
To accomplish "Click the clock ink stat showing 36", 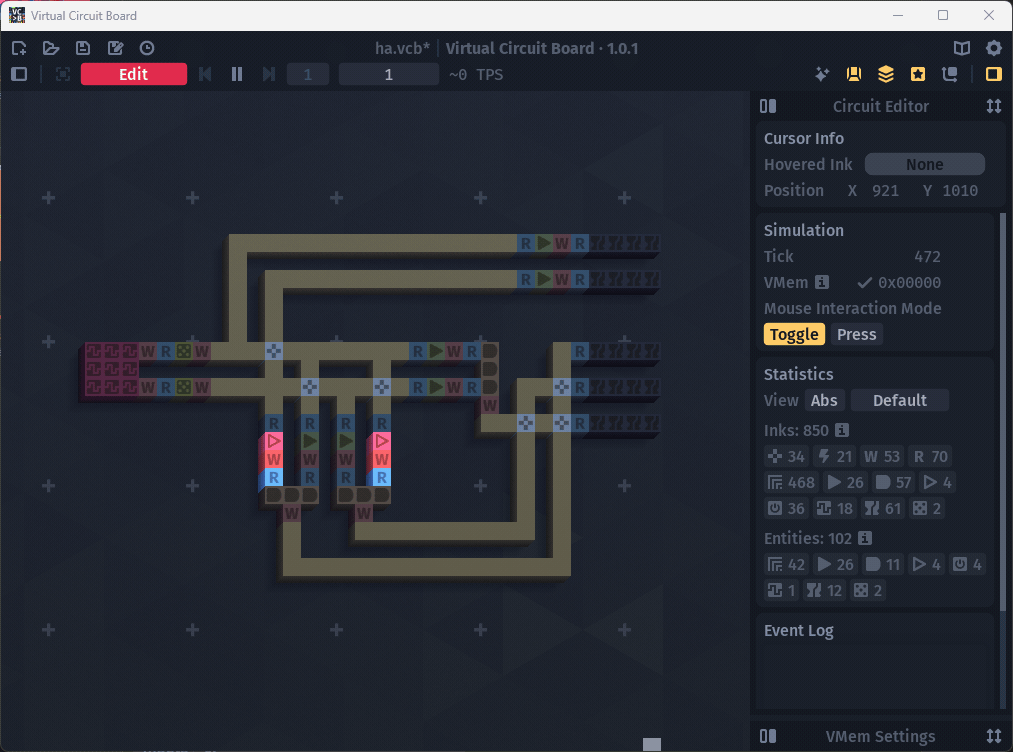I will point(786,508).
